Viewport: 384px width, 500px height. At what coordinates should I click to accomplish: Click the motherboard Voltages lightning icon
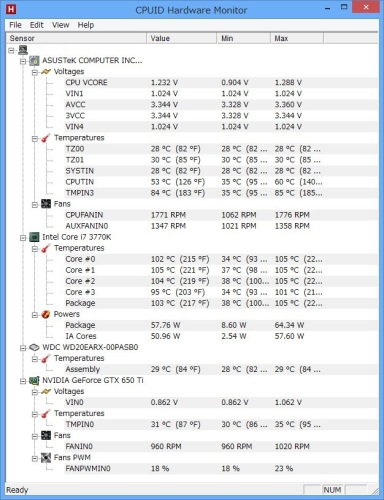pyautogui.click(x=46, y=72)
